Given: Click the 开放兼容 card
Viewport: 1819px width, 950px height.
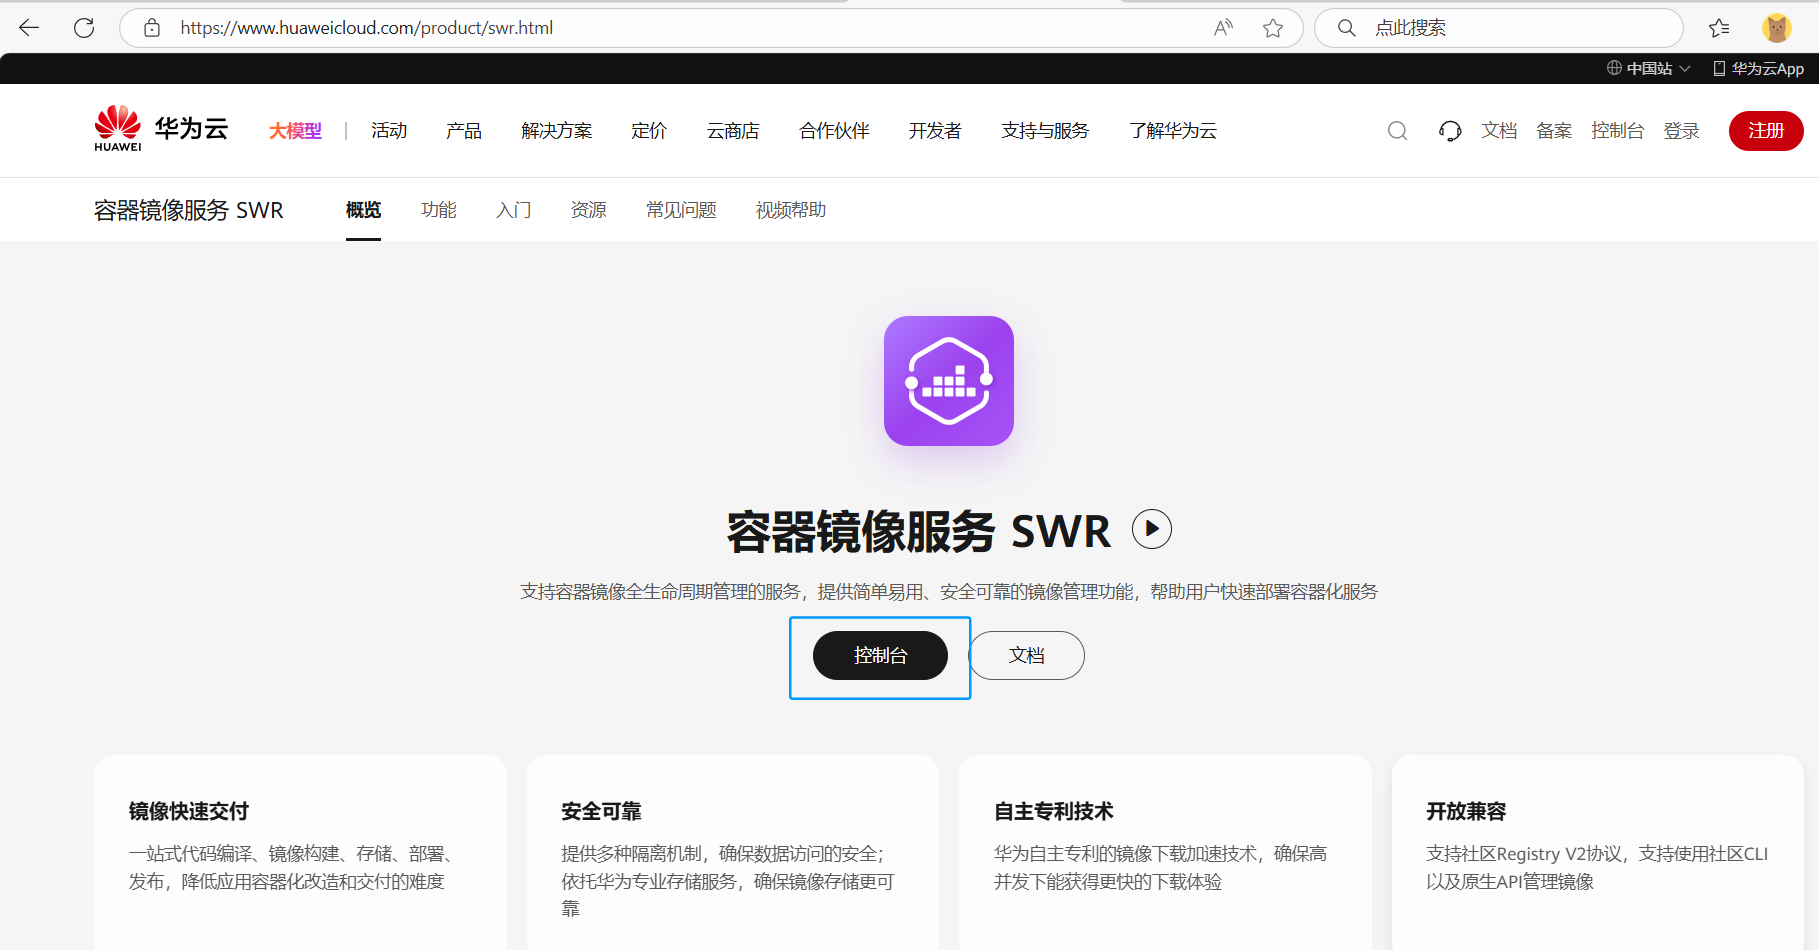Looking at the screenshot, I should click(1598, 852).
